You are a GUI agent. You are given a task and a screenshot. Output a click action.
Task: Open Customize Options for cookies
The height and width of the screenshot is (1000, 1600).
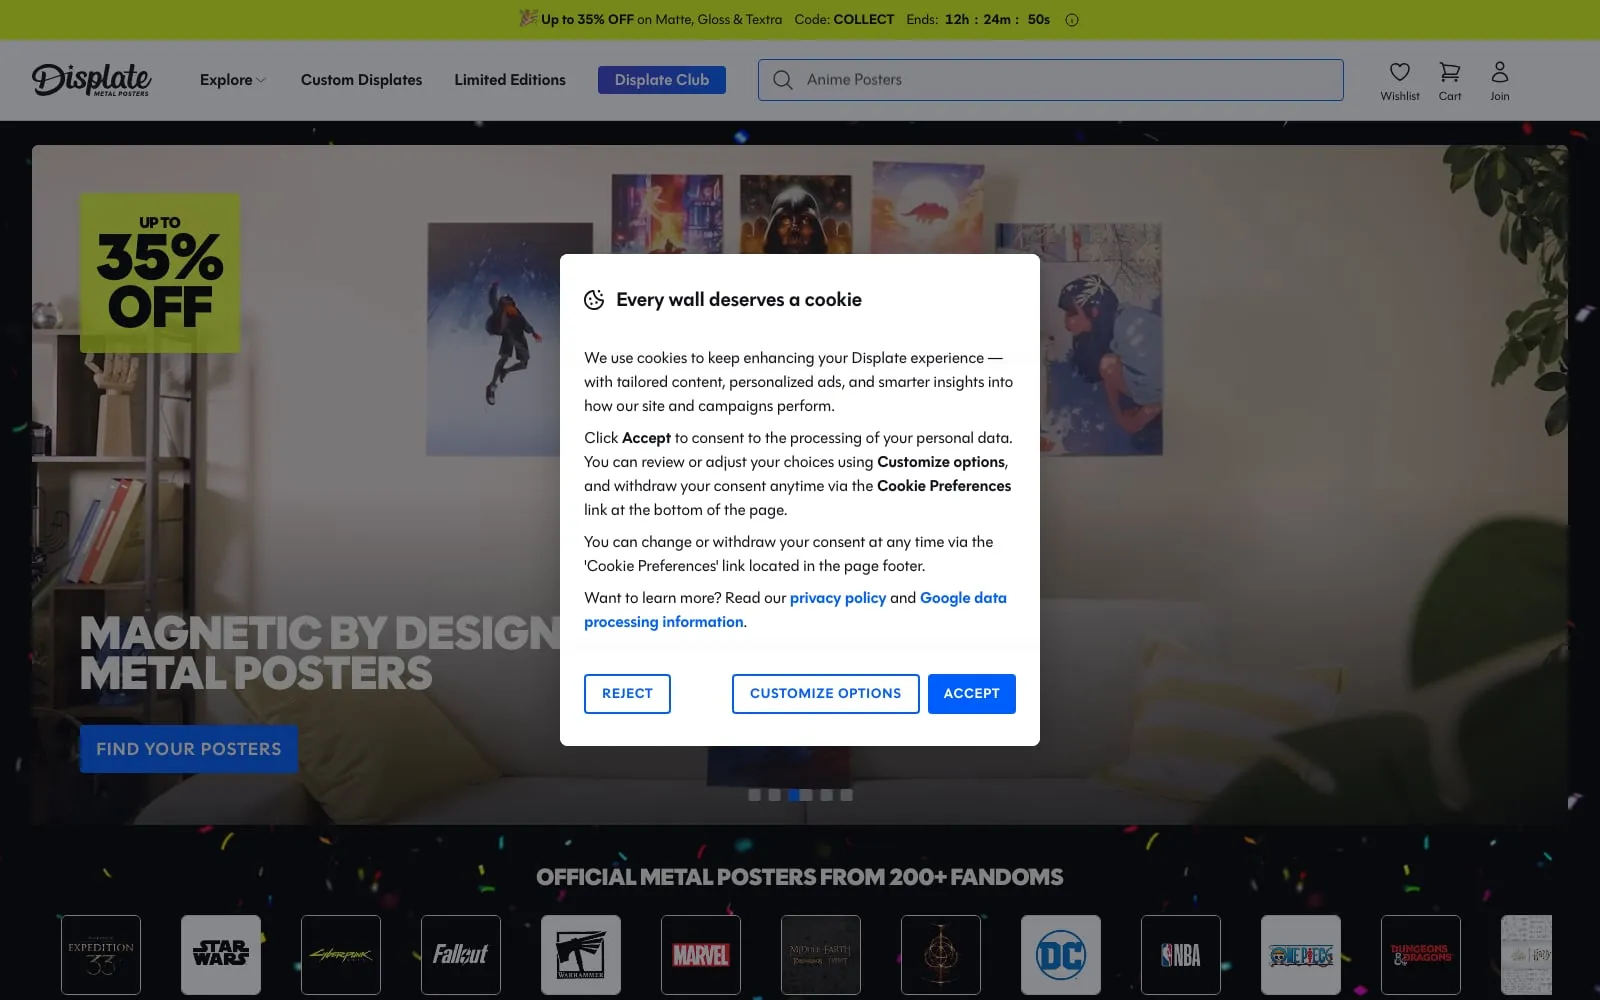click(x=825, y=694)
